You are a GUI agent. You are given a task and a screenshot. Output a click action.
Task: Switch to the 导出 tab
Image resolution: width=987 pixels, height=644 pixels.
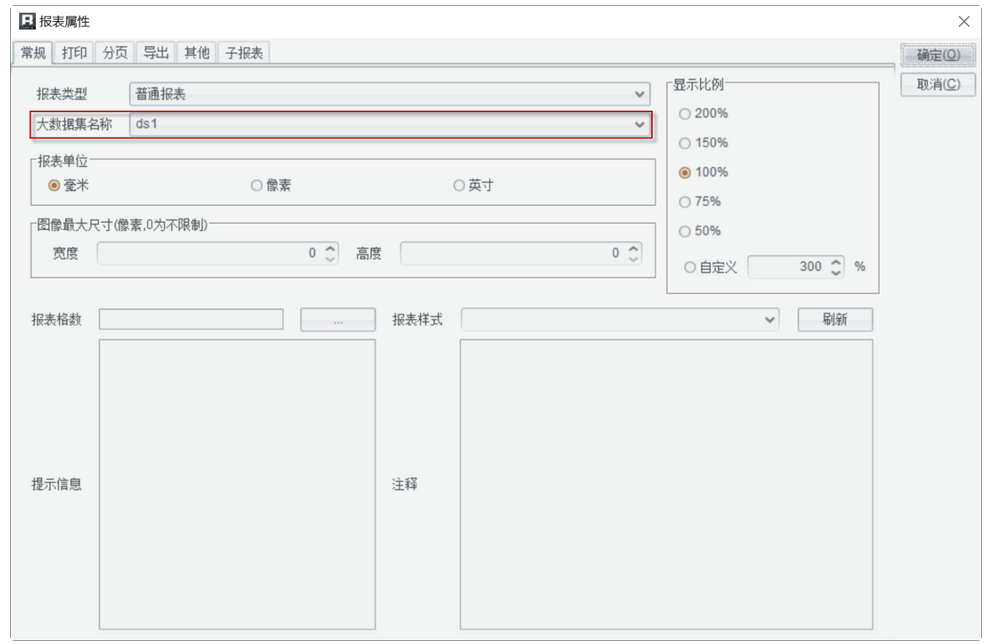pyautogui.click(x=156, y=53)
